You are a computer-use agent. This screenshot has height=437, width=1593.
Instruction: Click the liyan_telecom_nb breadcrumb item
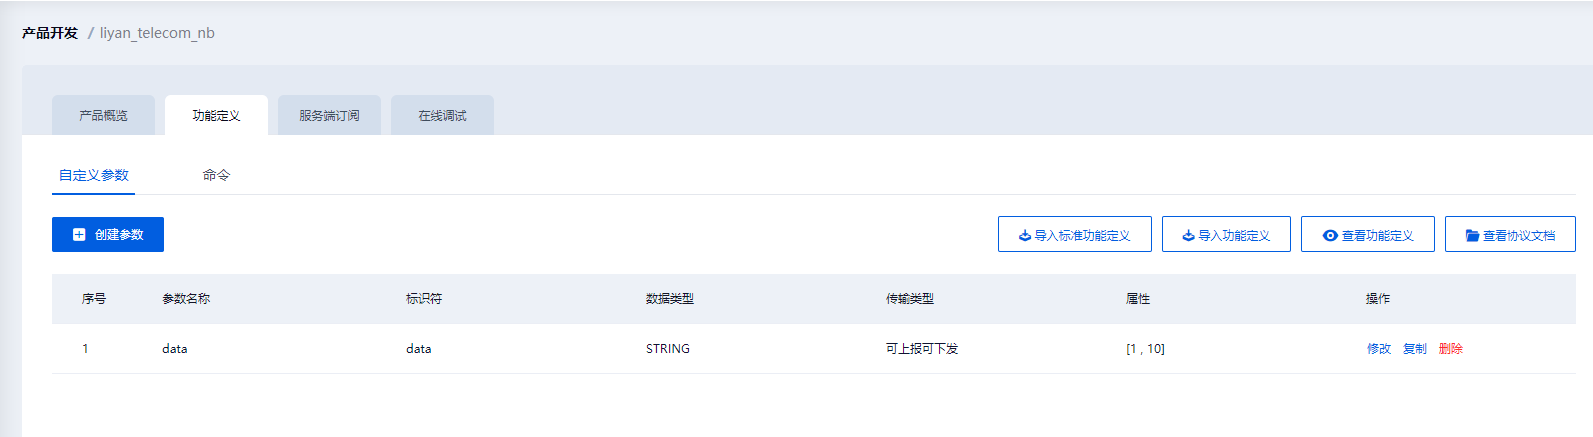click(x=157, y=33)
